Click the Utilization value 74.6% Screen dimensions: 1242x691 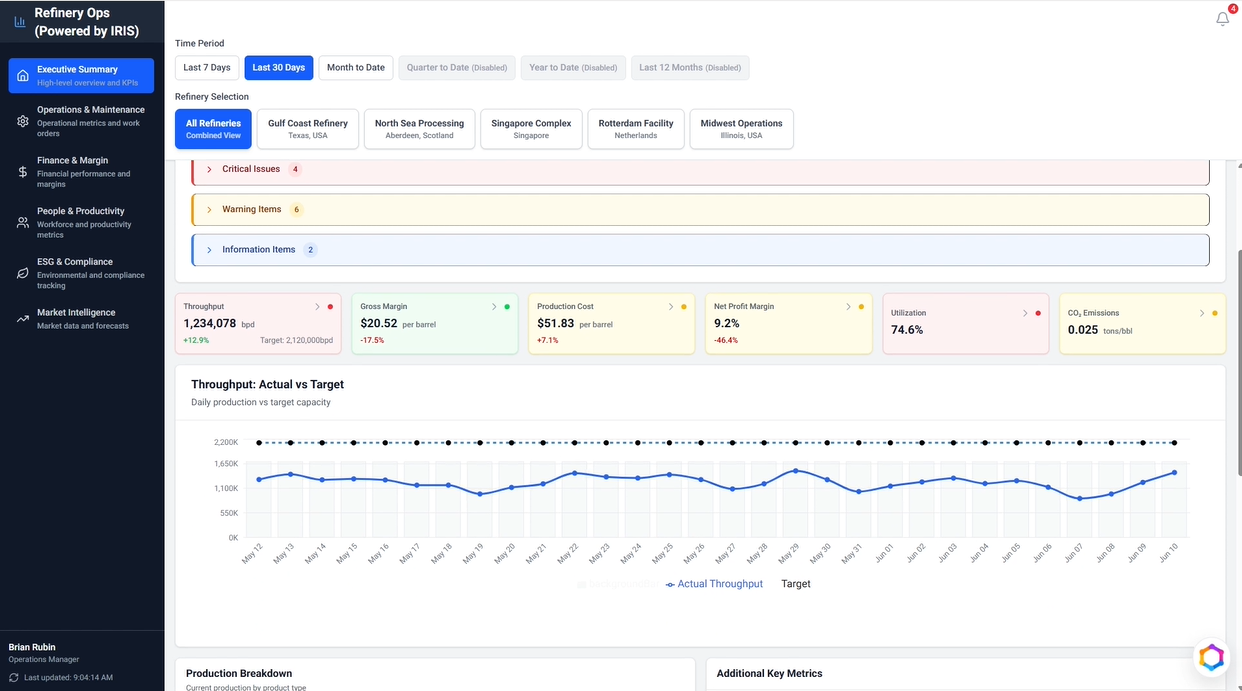[x=907, y=329]
